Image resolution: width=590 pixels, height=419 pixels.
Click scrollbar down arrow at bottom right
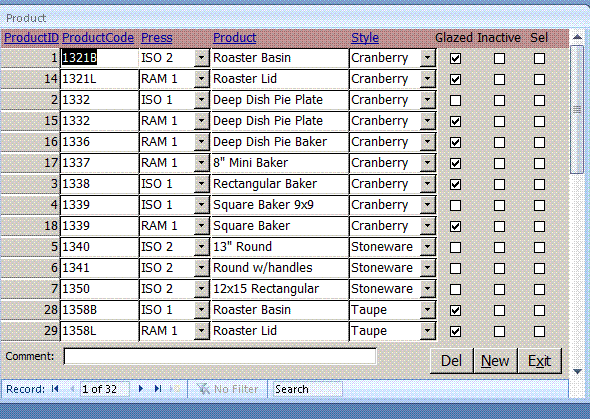[x=577, y=372]
